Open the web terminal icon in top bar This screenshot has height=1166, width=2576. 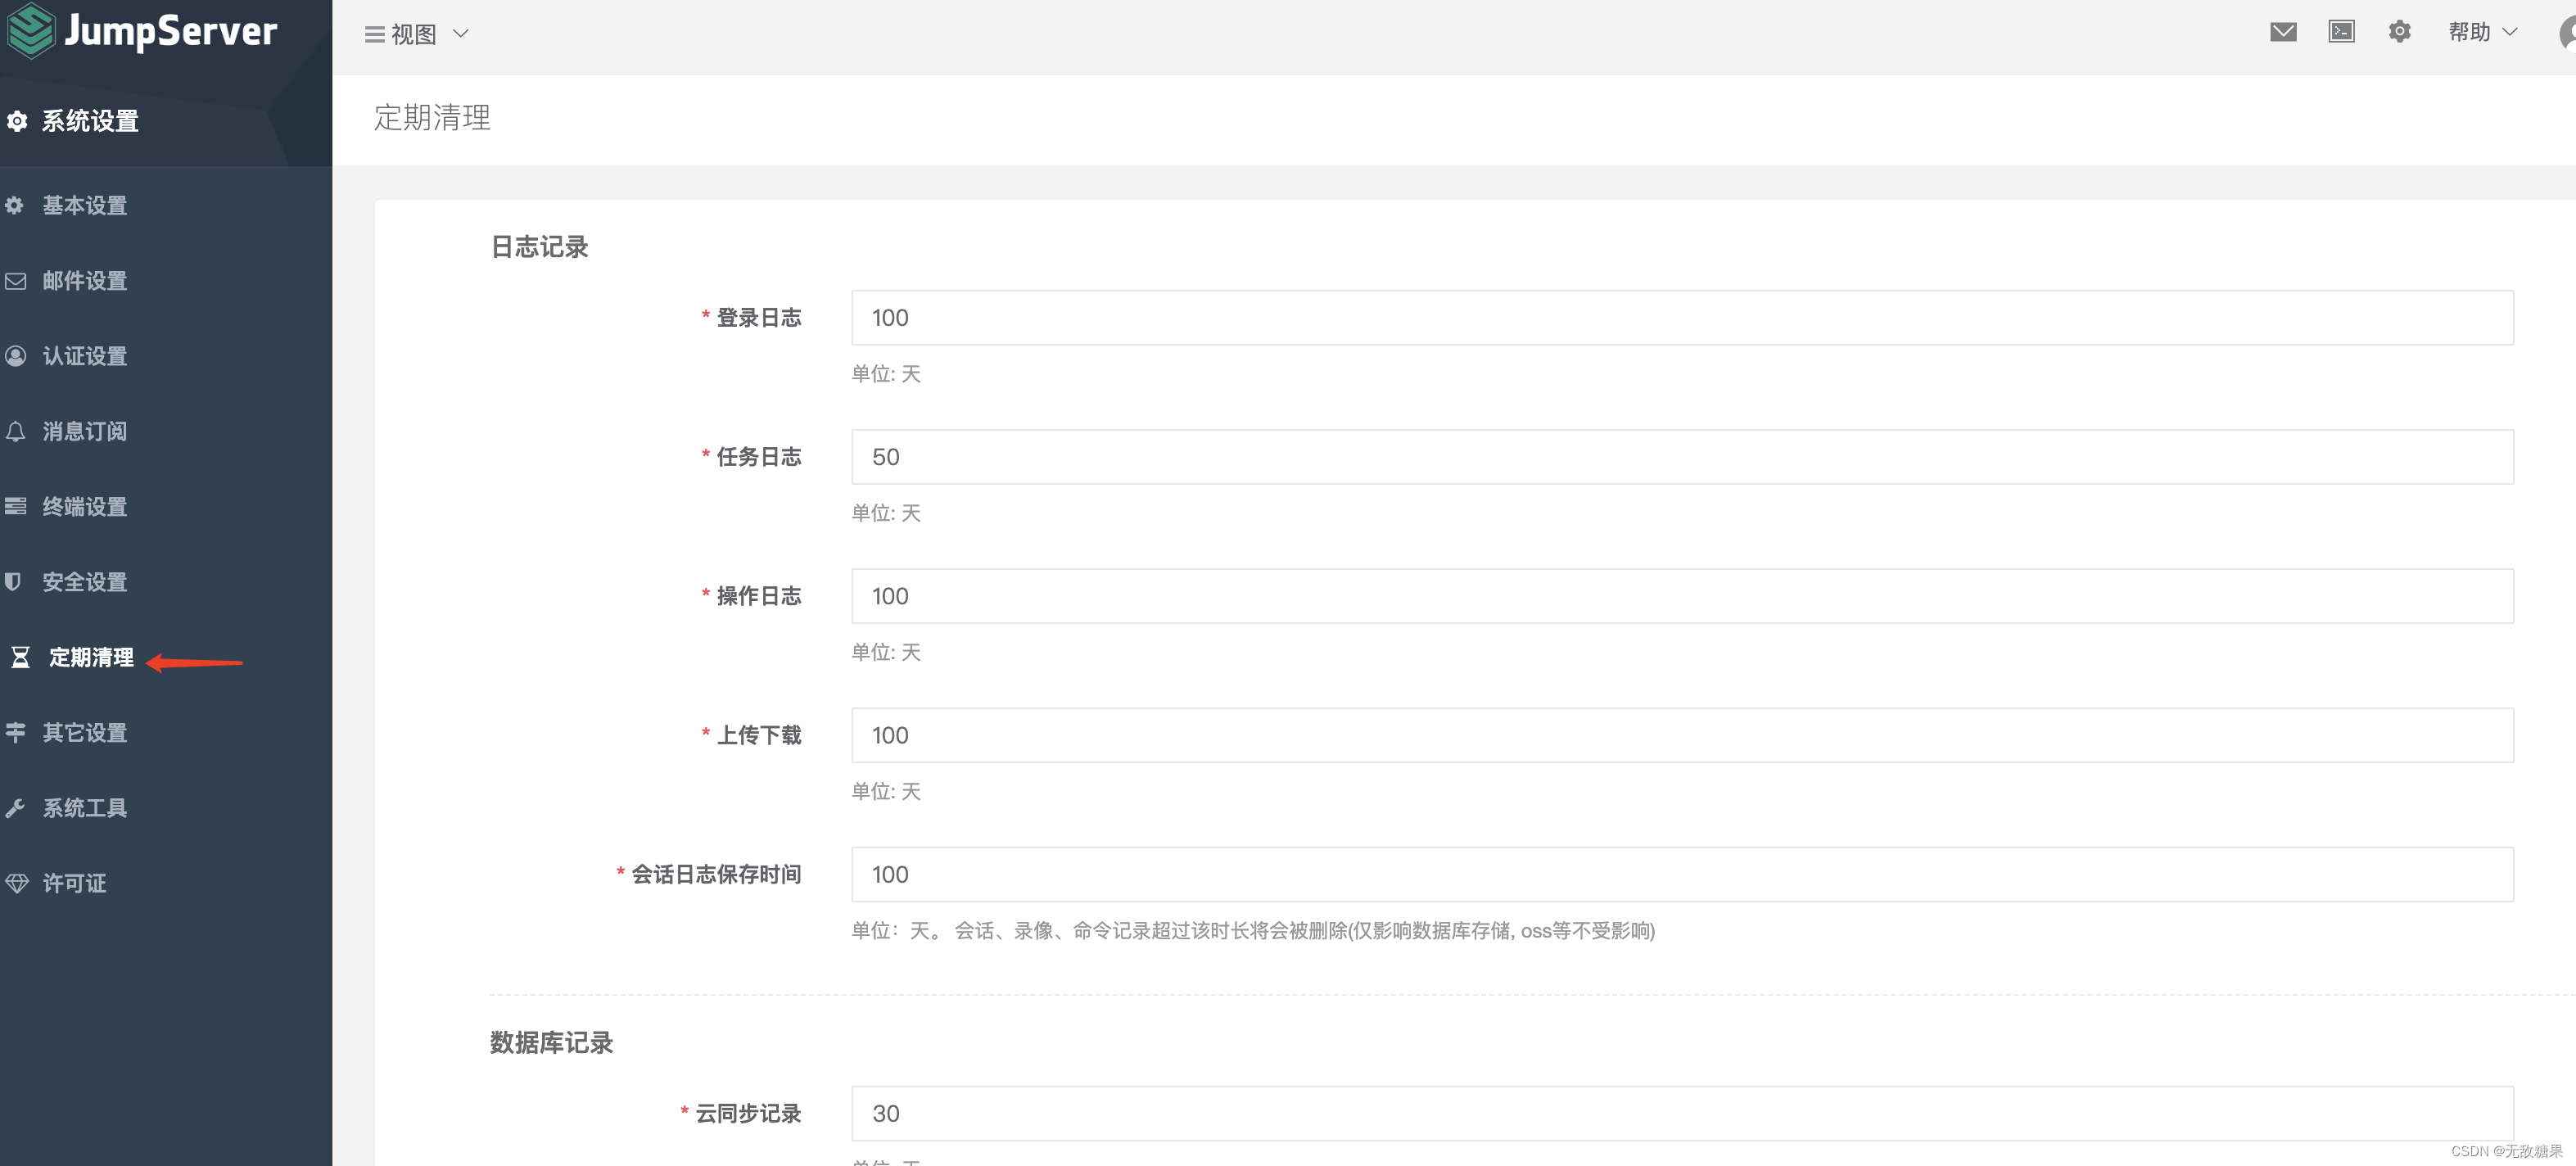coord(2341,32)
